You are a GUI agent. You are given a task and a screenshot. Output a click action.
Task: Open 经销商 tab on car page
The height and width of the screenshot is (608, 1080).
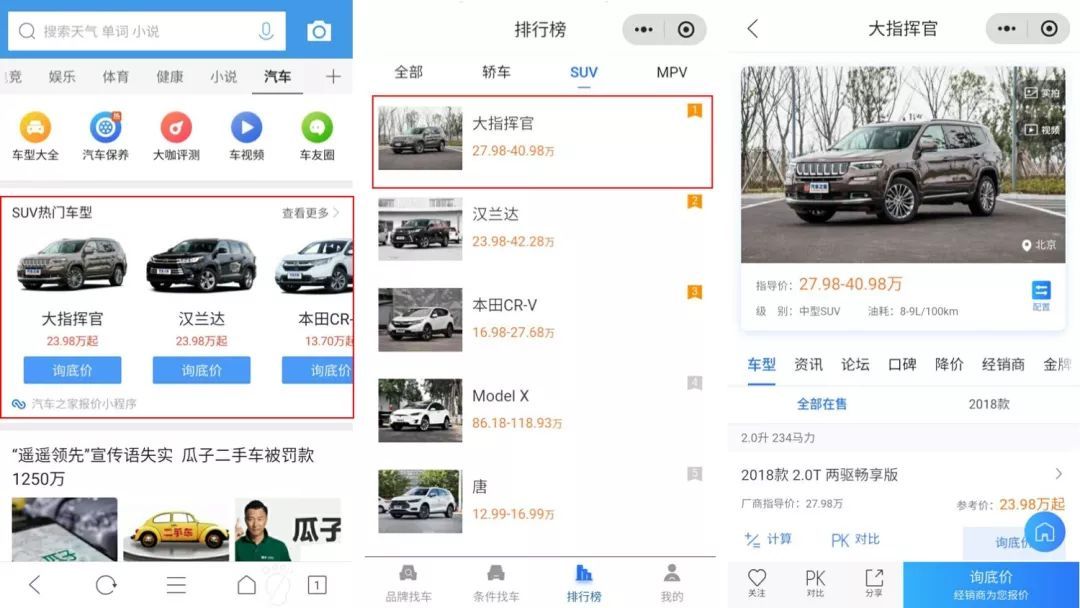coord(1003,364)
